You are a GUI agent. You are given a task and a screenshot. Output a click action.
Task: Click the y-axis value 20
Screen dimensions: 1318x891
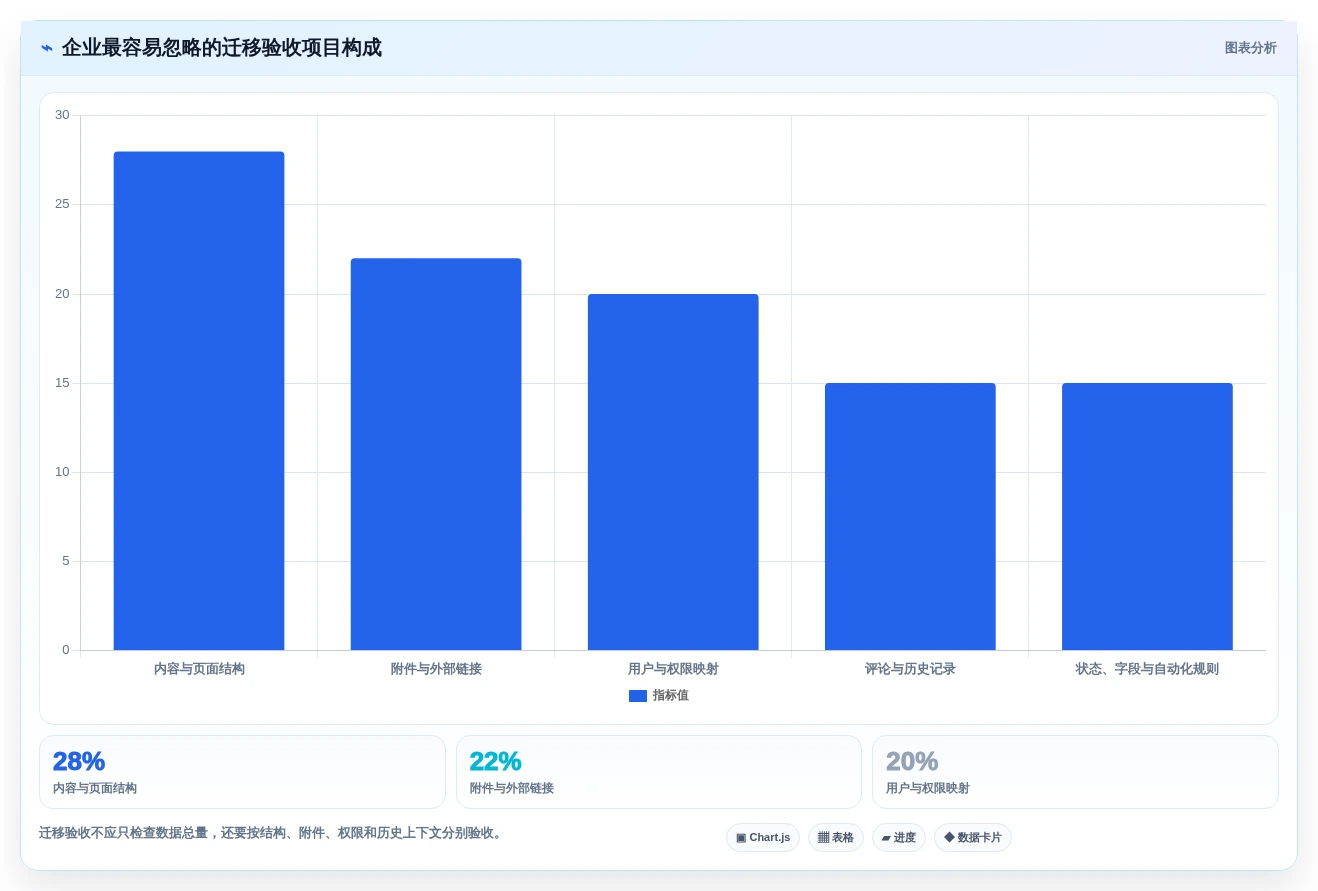pos(62,294)
